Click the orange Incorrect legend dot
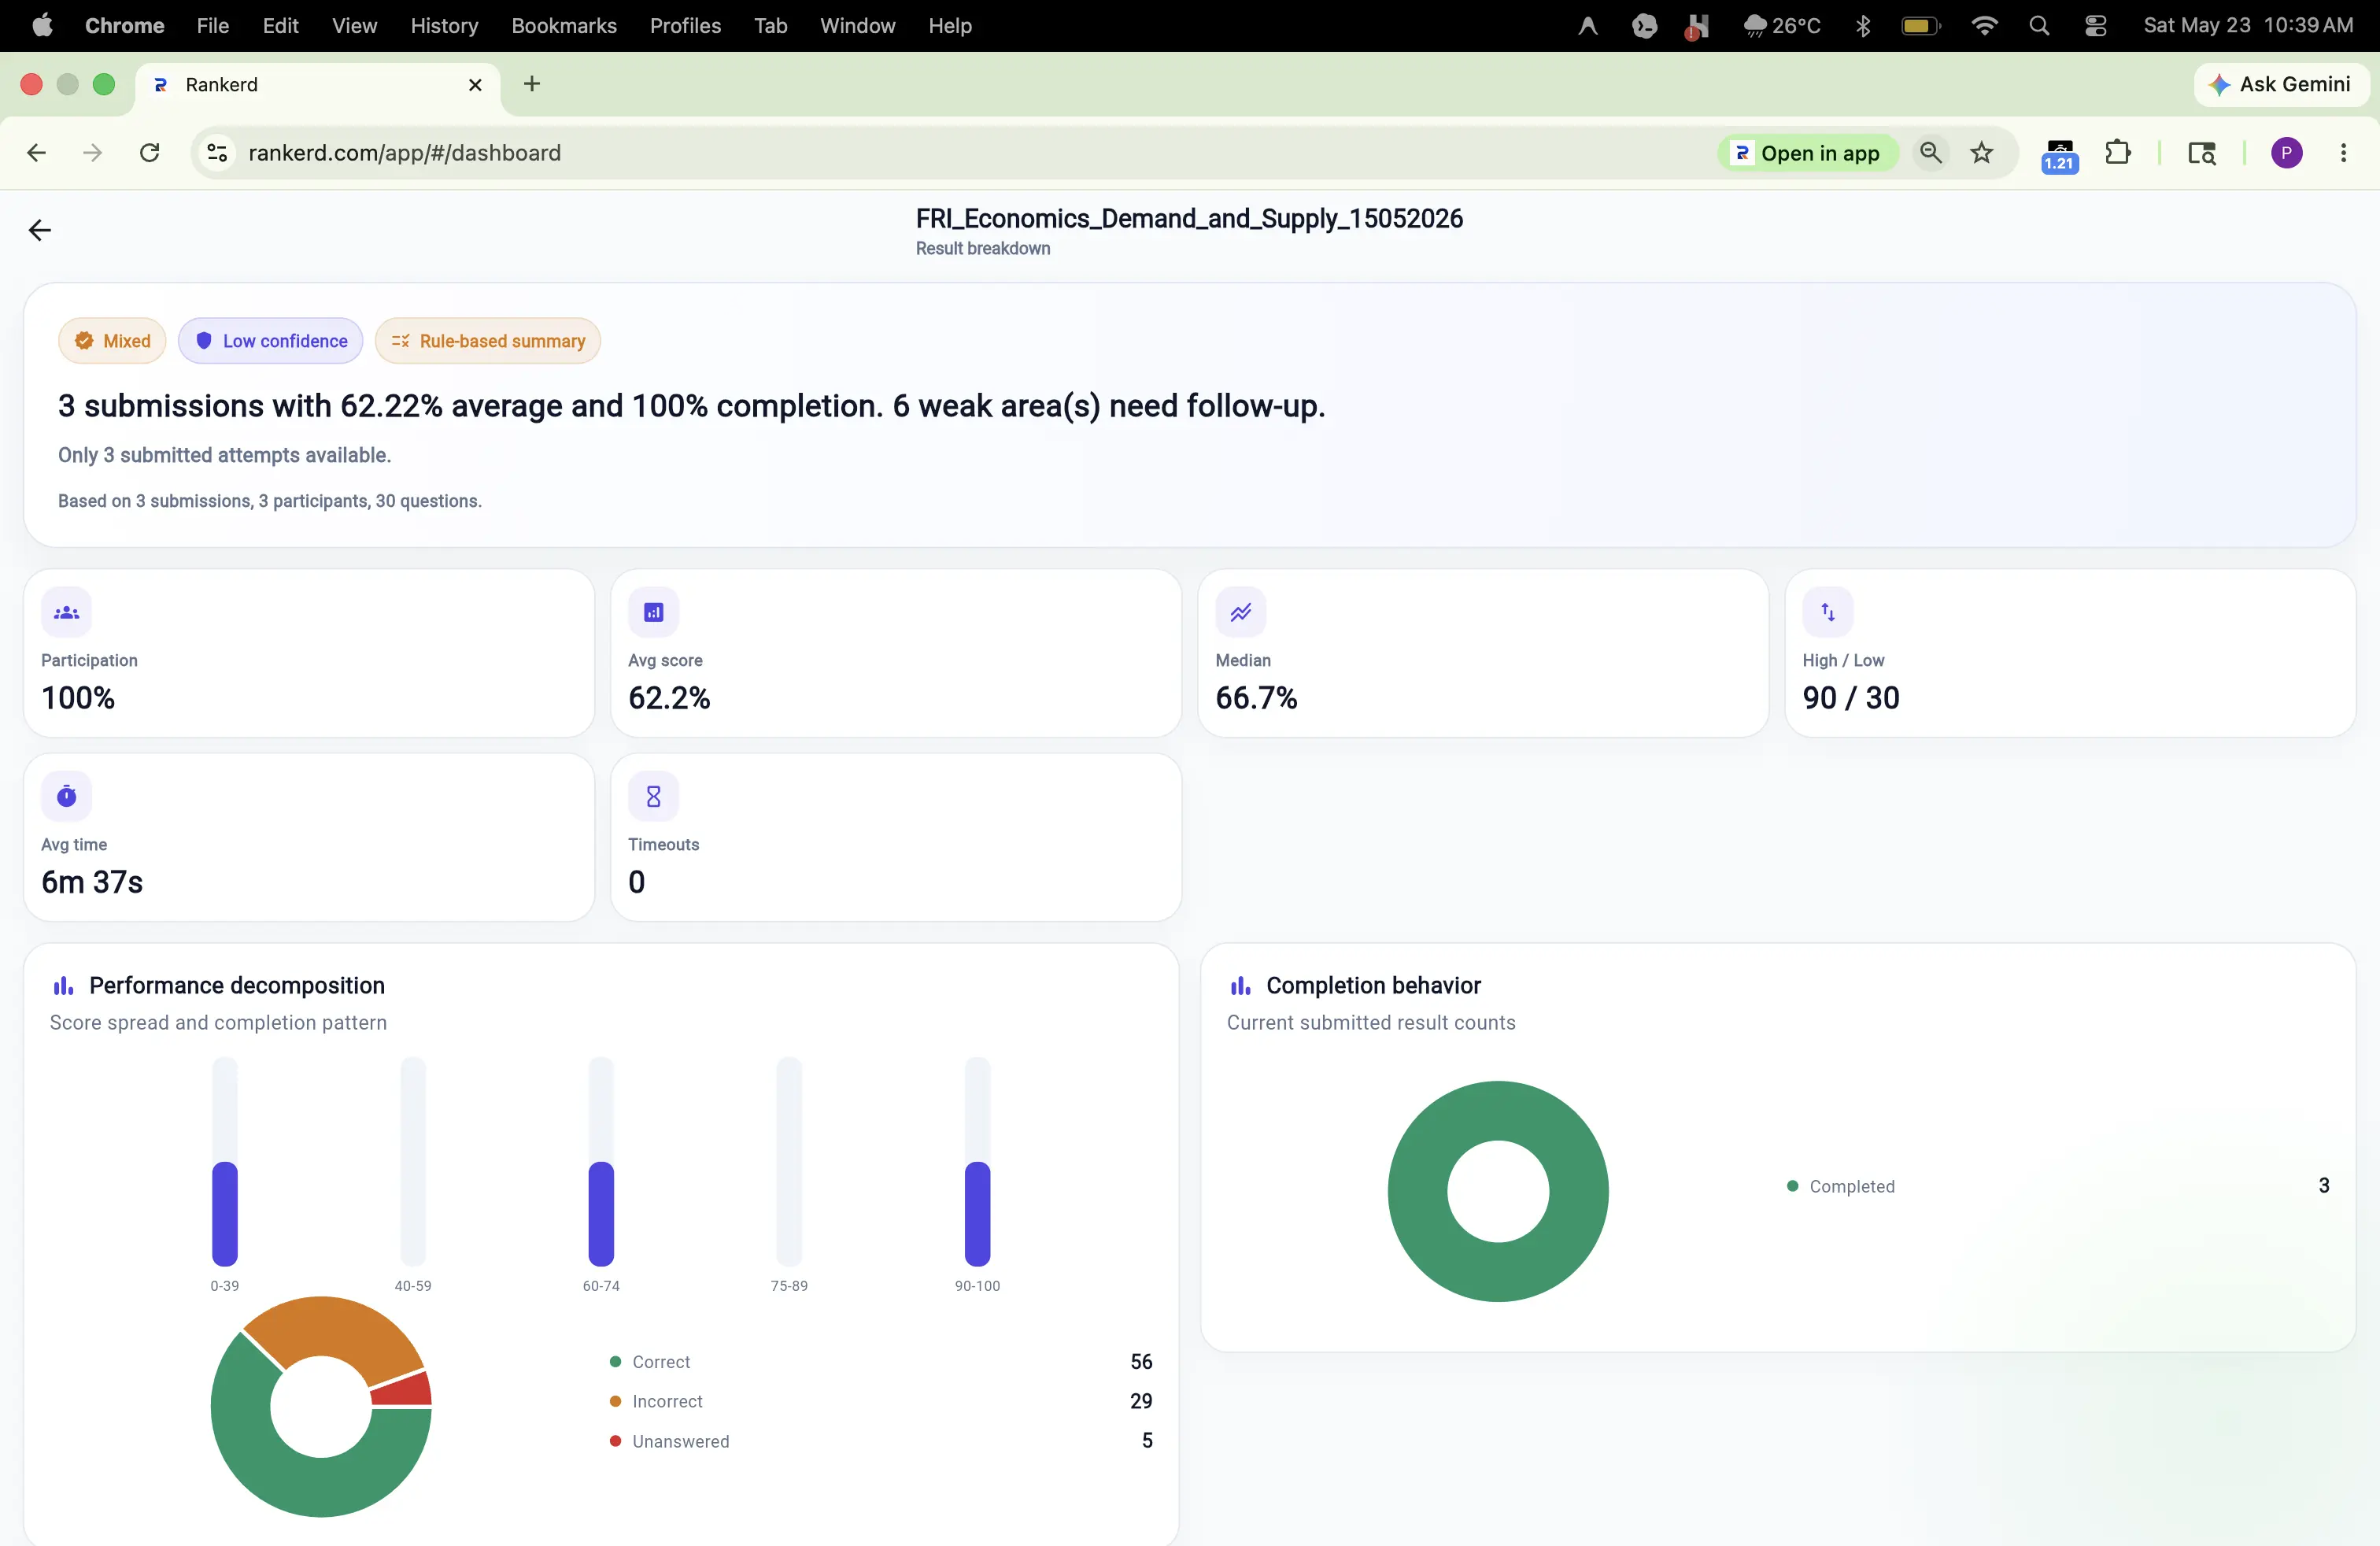The height and width of the screenshot is (1546, 2380). tap(615, 1402)
